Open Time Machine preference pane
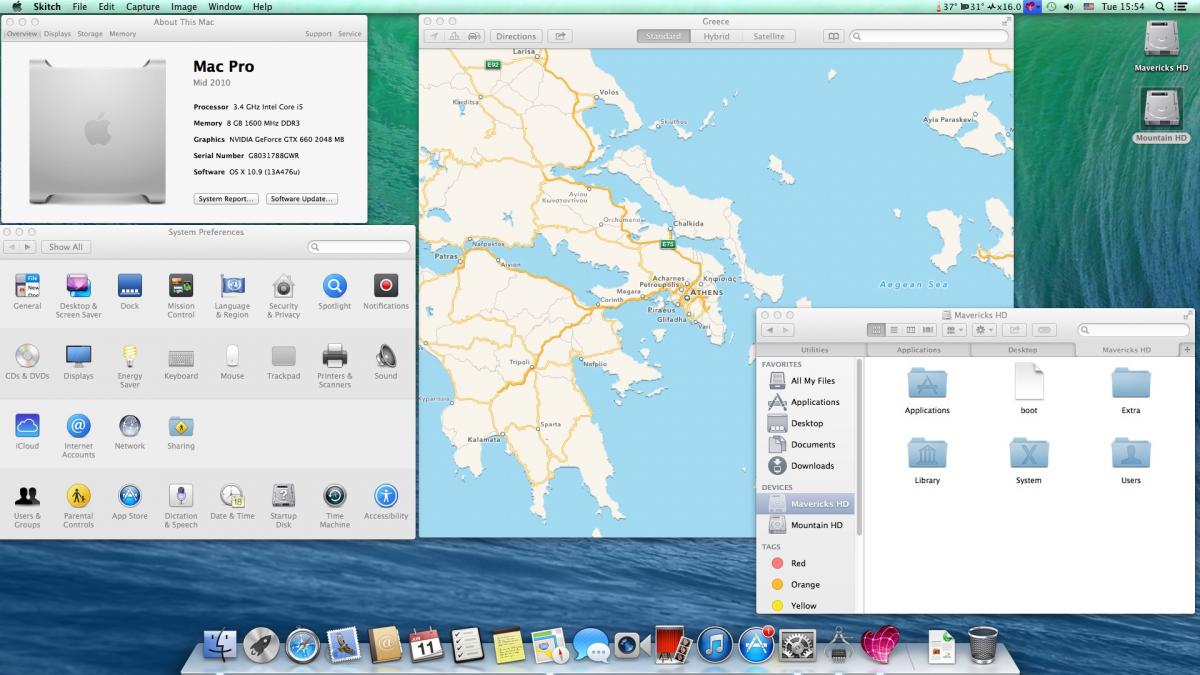 click(335, 505)
